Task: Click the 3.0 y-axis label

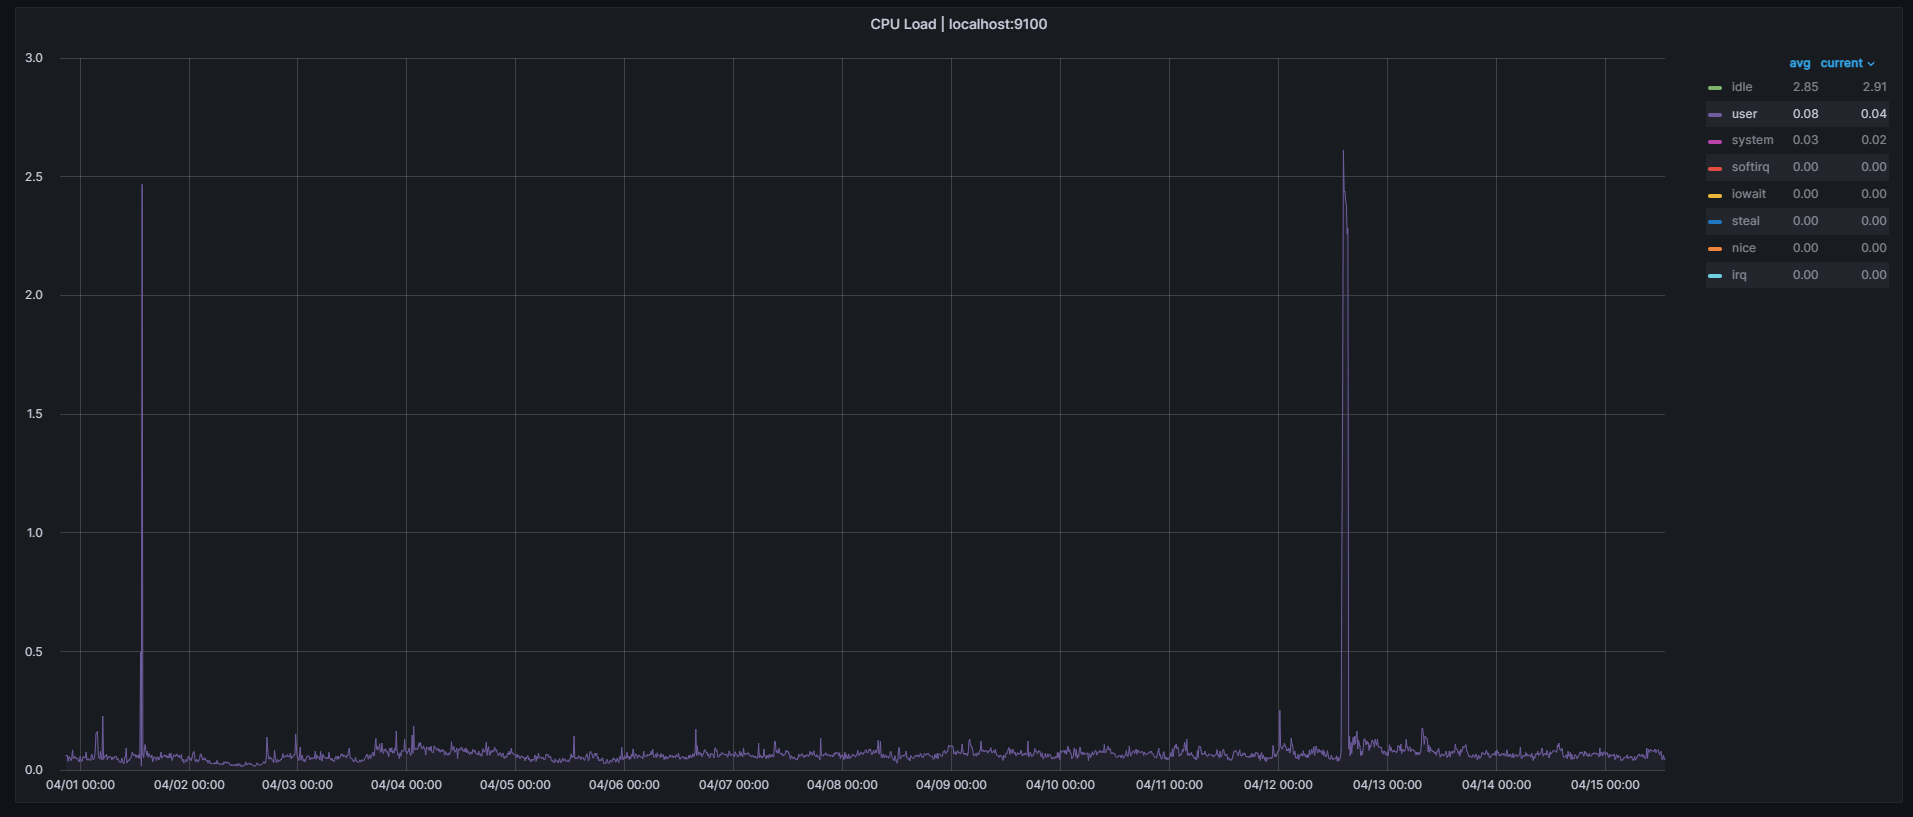Action: point(34,58)
